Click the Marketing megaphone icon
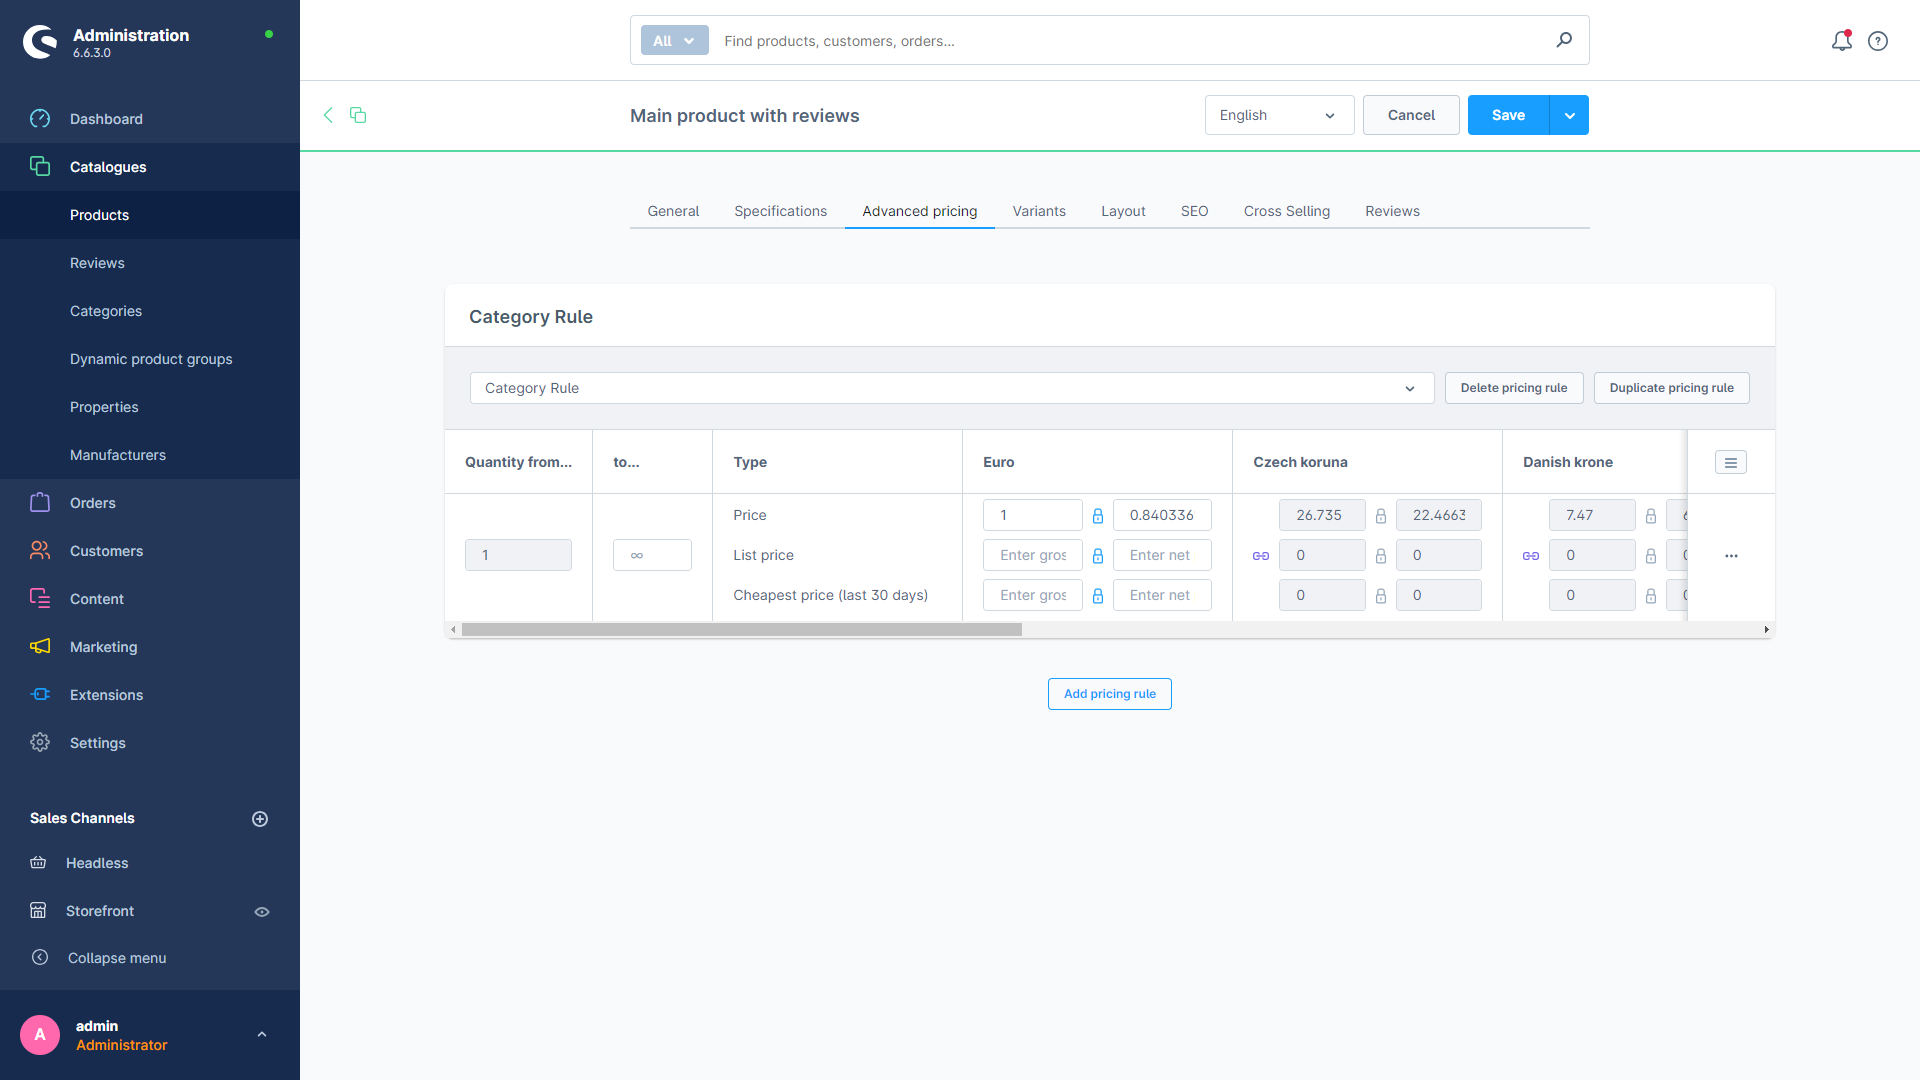The image size is (1920, 1080). (40, 646)
